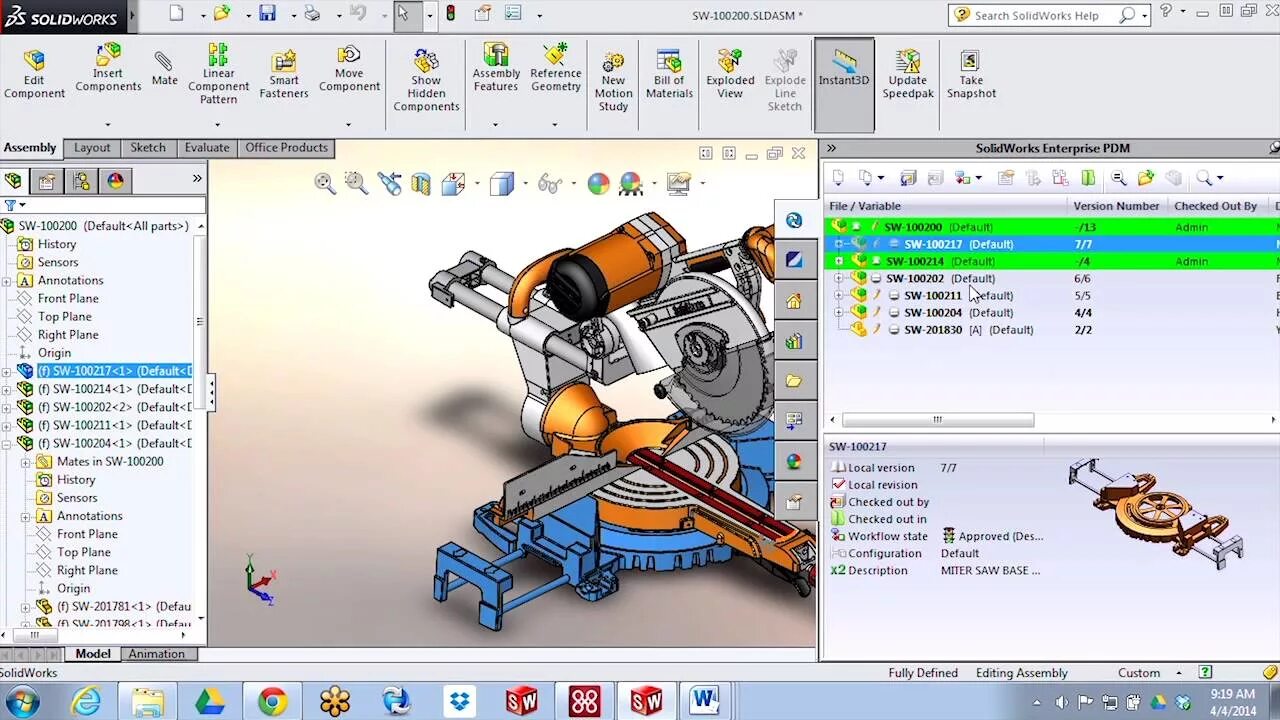This screenshot has height=720, width=1280.
Task: Create a New Motion Study
Action: click(613, 80)
